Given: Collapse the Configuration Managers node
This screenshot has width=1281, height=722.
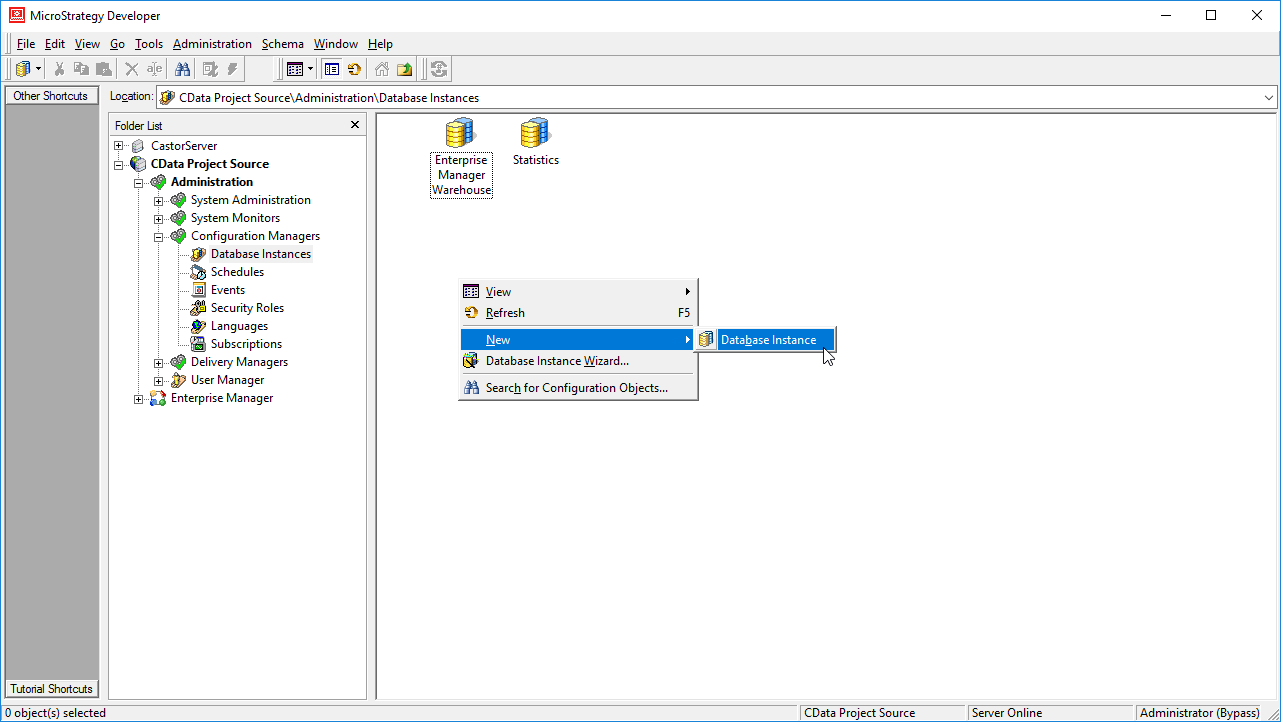Looking at the screenshot, I should coord(158,236).
